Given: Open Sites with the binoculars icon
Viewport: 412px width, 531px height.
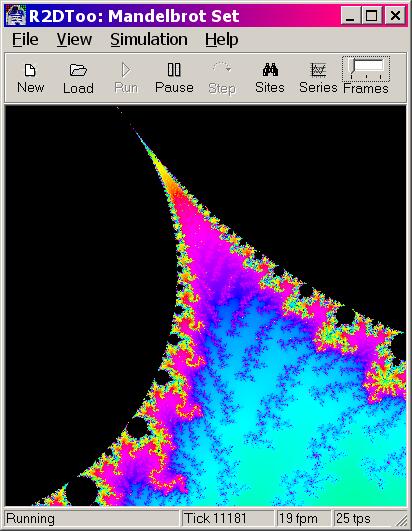Looking at the screenshot, I should tap(270, 70).
